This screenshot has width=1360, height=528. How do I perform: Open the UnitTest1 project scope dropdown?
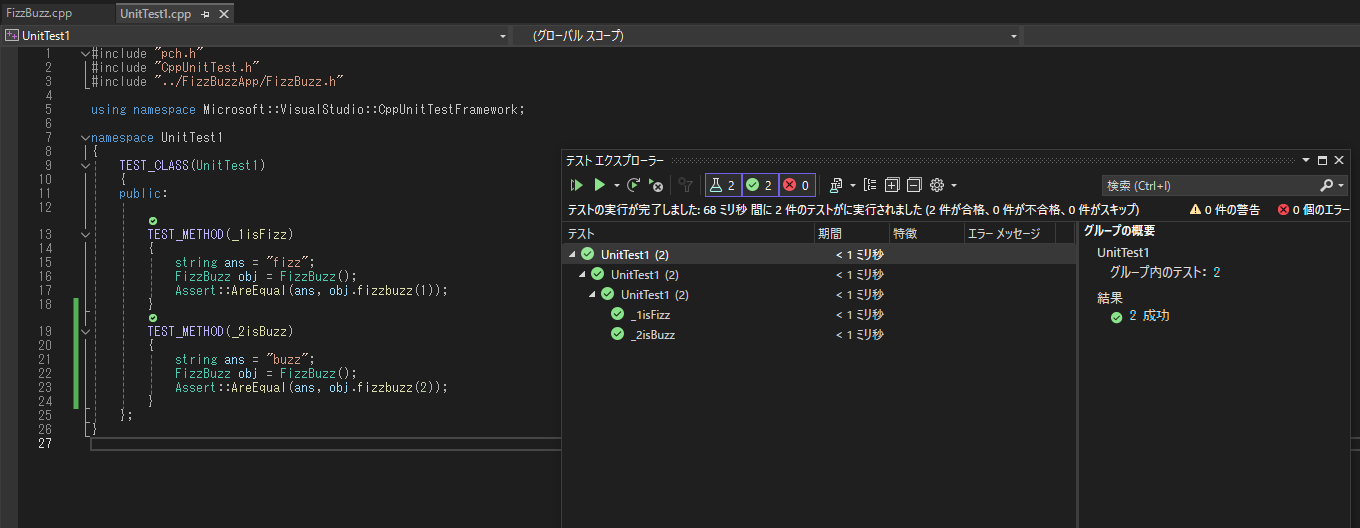pyautogui.click(x=503, y=36)
